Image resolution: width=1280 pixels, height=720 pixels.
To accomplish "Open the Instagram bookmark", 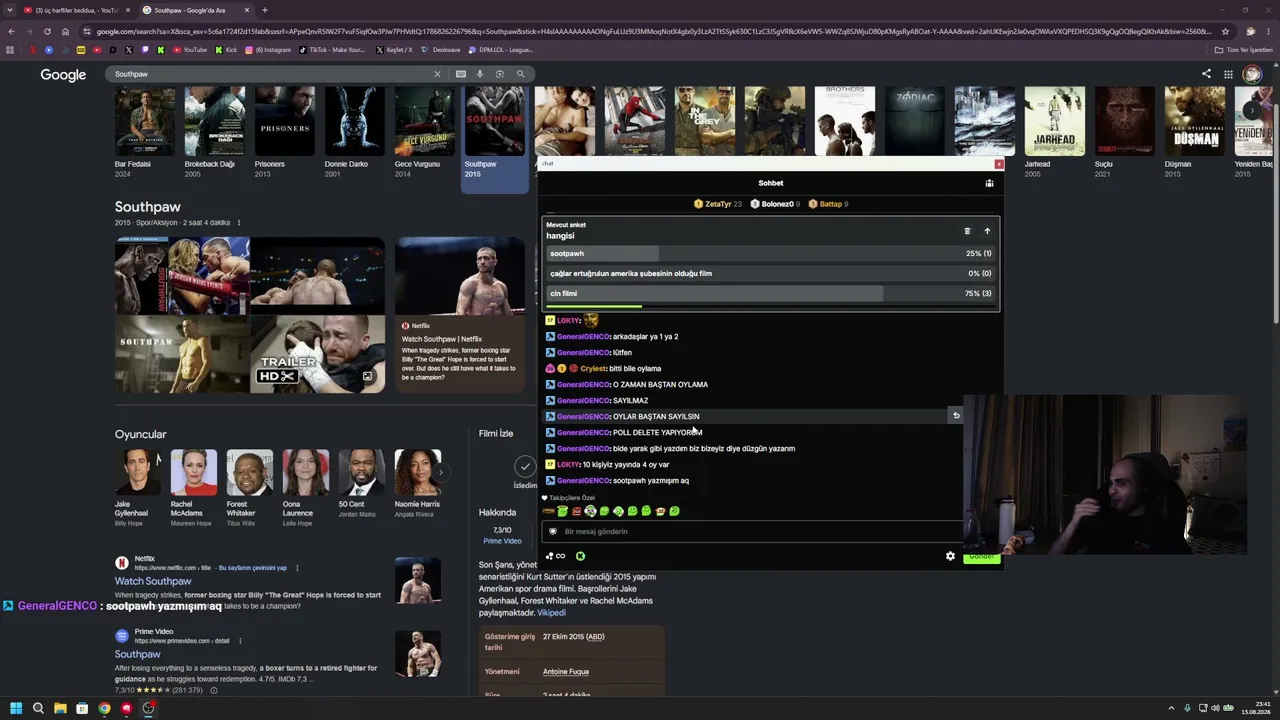I will coord(268,50).
